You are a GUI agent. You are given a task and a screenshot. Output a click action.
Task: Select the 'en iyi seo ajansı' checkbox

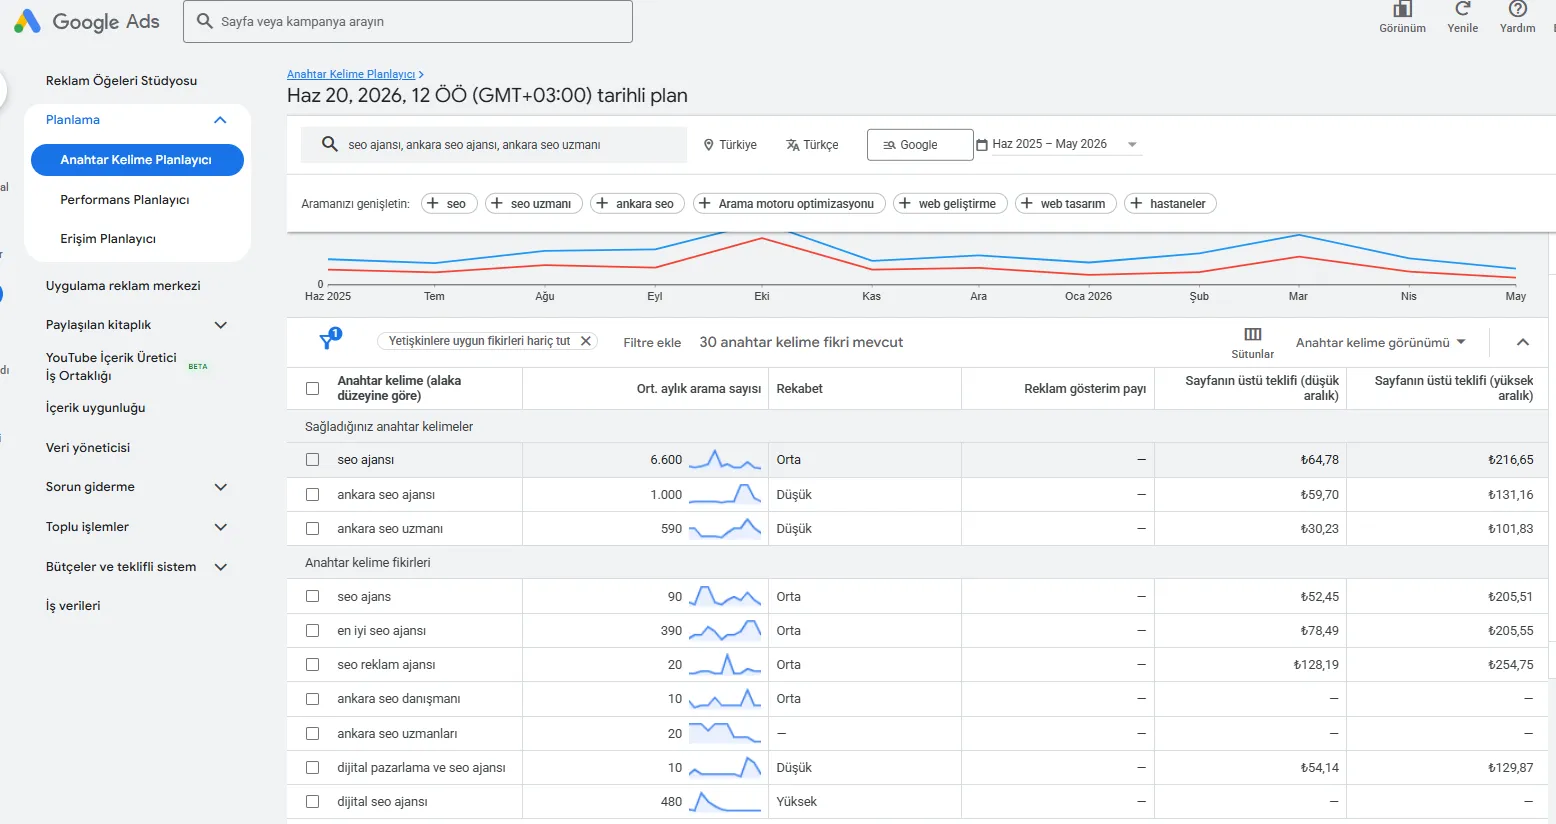pyautogui.click(x=312, y=631)
